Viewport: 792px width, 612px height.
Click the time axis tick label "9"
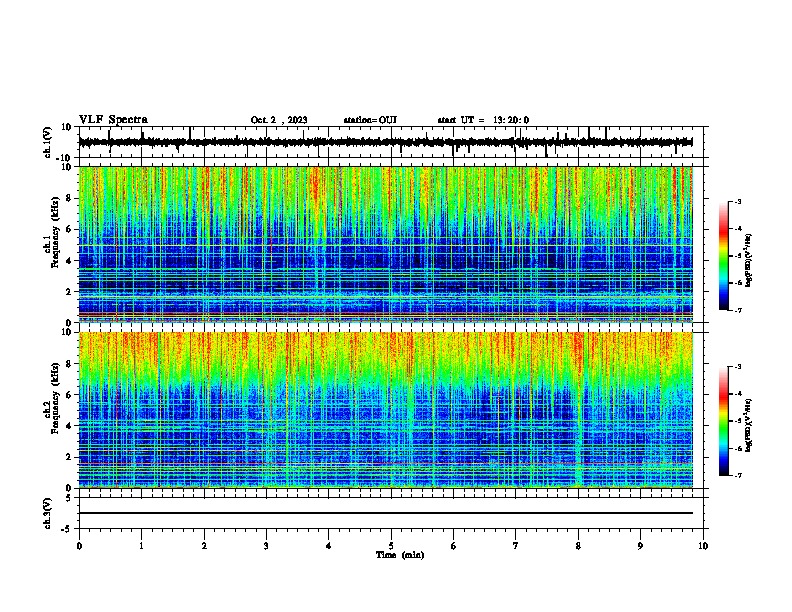[x=640, y=546]
